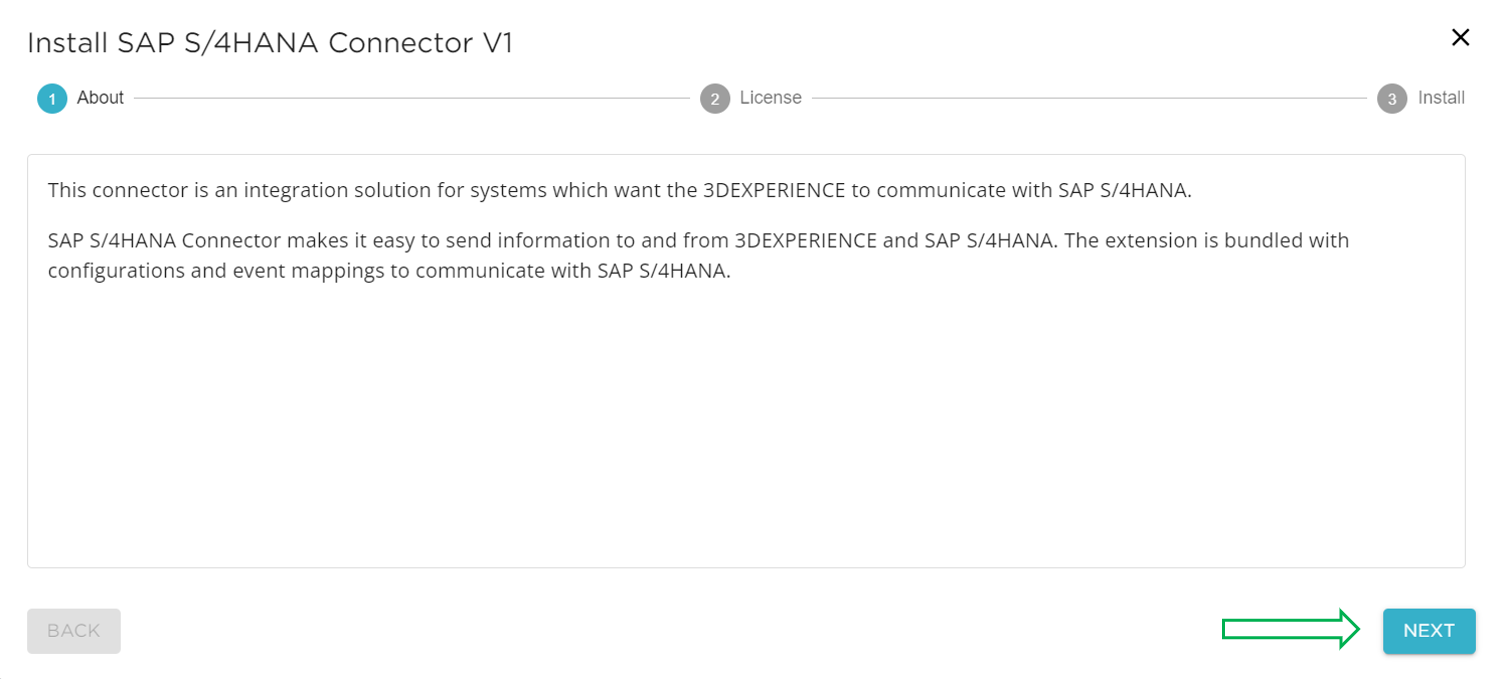Screen dimensions: 1500x679
Task: Click the green arrow pointing at NEXT
Action: click(1290, 630)
